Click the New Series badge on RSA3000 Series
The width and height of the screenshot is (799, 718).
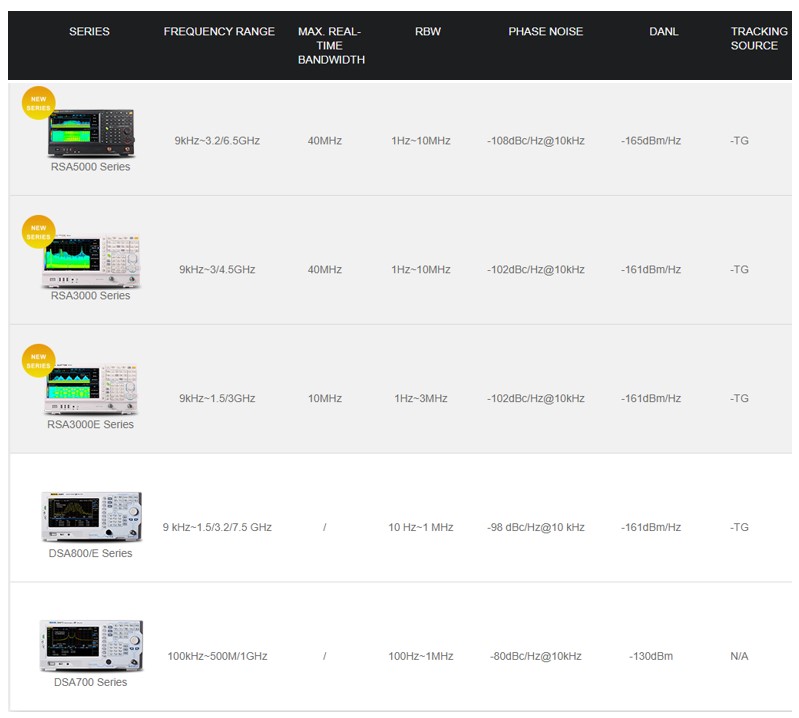pos(38,232)
